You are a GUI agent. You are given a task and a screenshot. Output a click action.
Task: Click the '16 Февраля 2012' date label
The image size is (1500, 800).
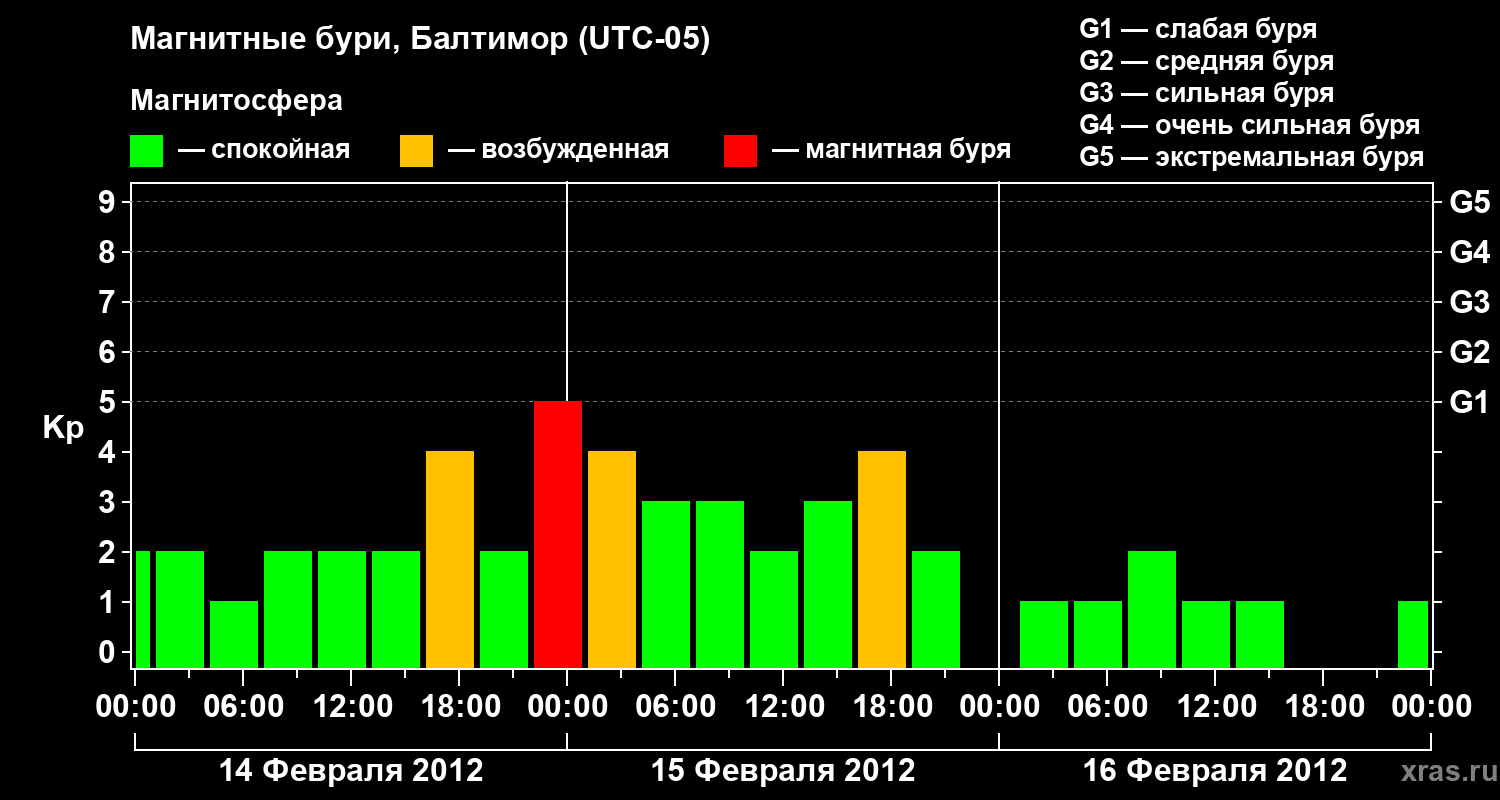pyautogui.click(x=1215, y=770)
